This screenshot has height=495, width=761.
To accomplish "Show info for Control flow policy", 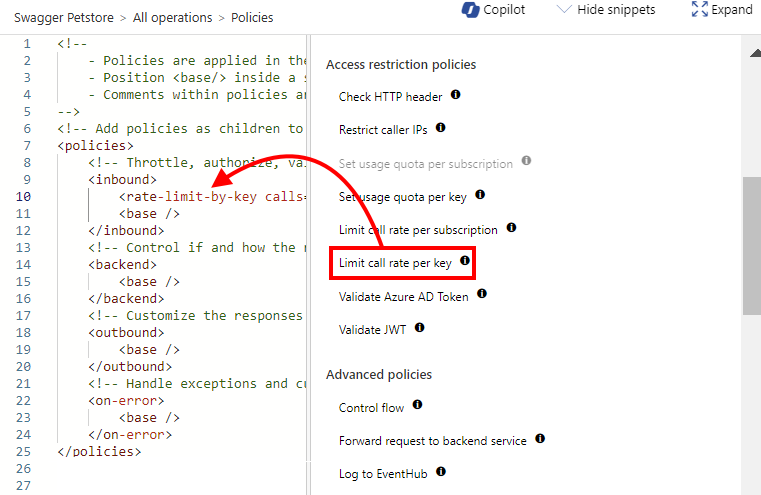I will click(x=417, y=406).
